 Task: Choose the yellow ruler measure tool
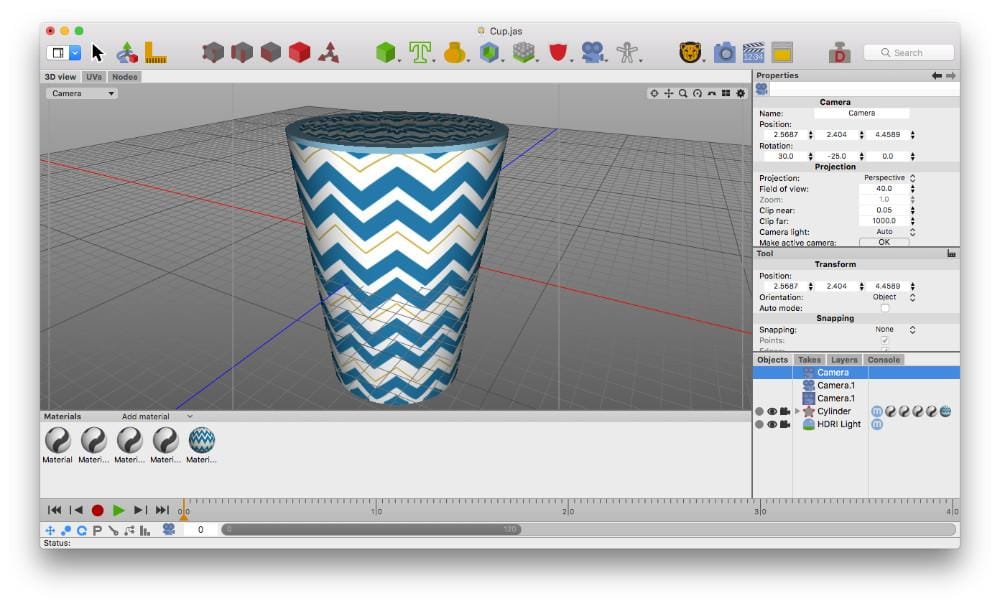tap(155, 52)
